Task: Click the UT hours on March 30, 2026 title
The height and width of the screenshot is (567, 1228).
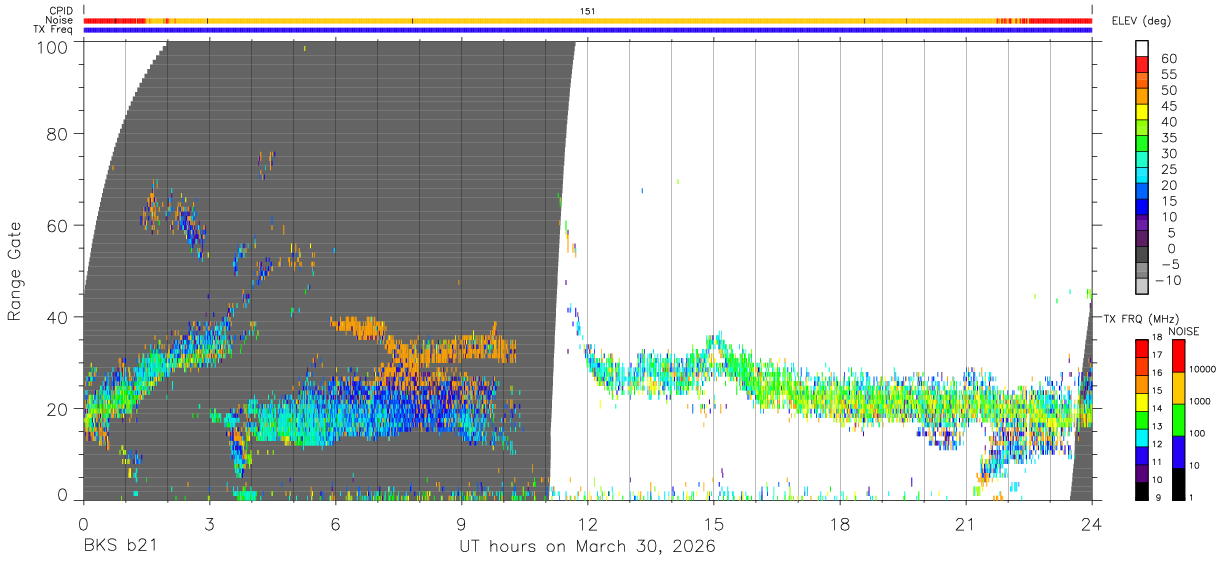Action: coord(587,547)
